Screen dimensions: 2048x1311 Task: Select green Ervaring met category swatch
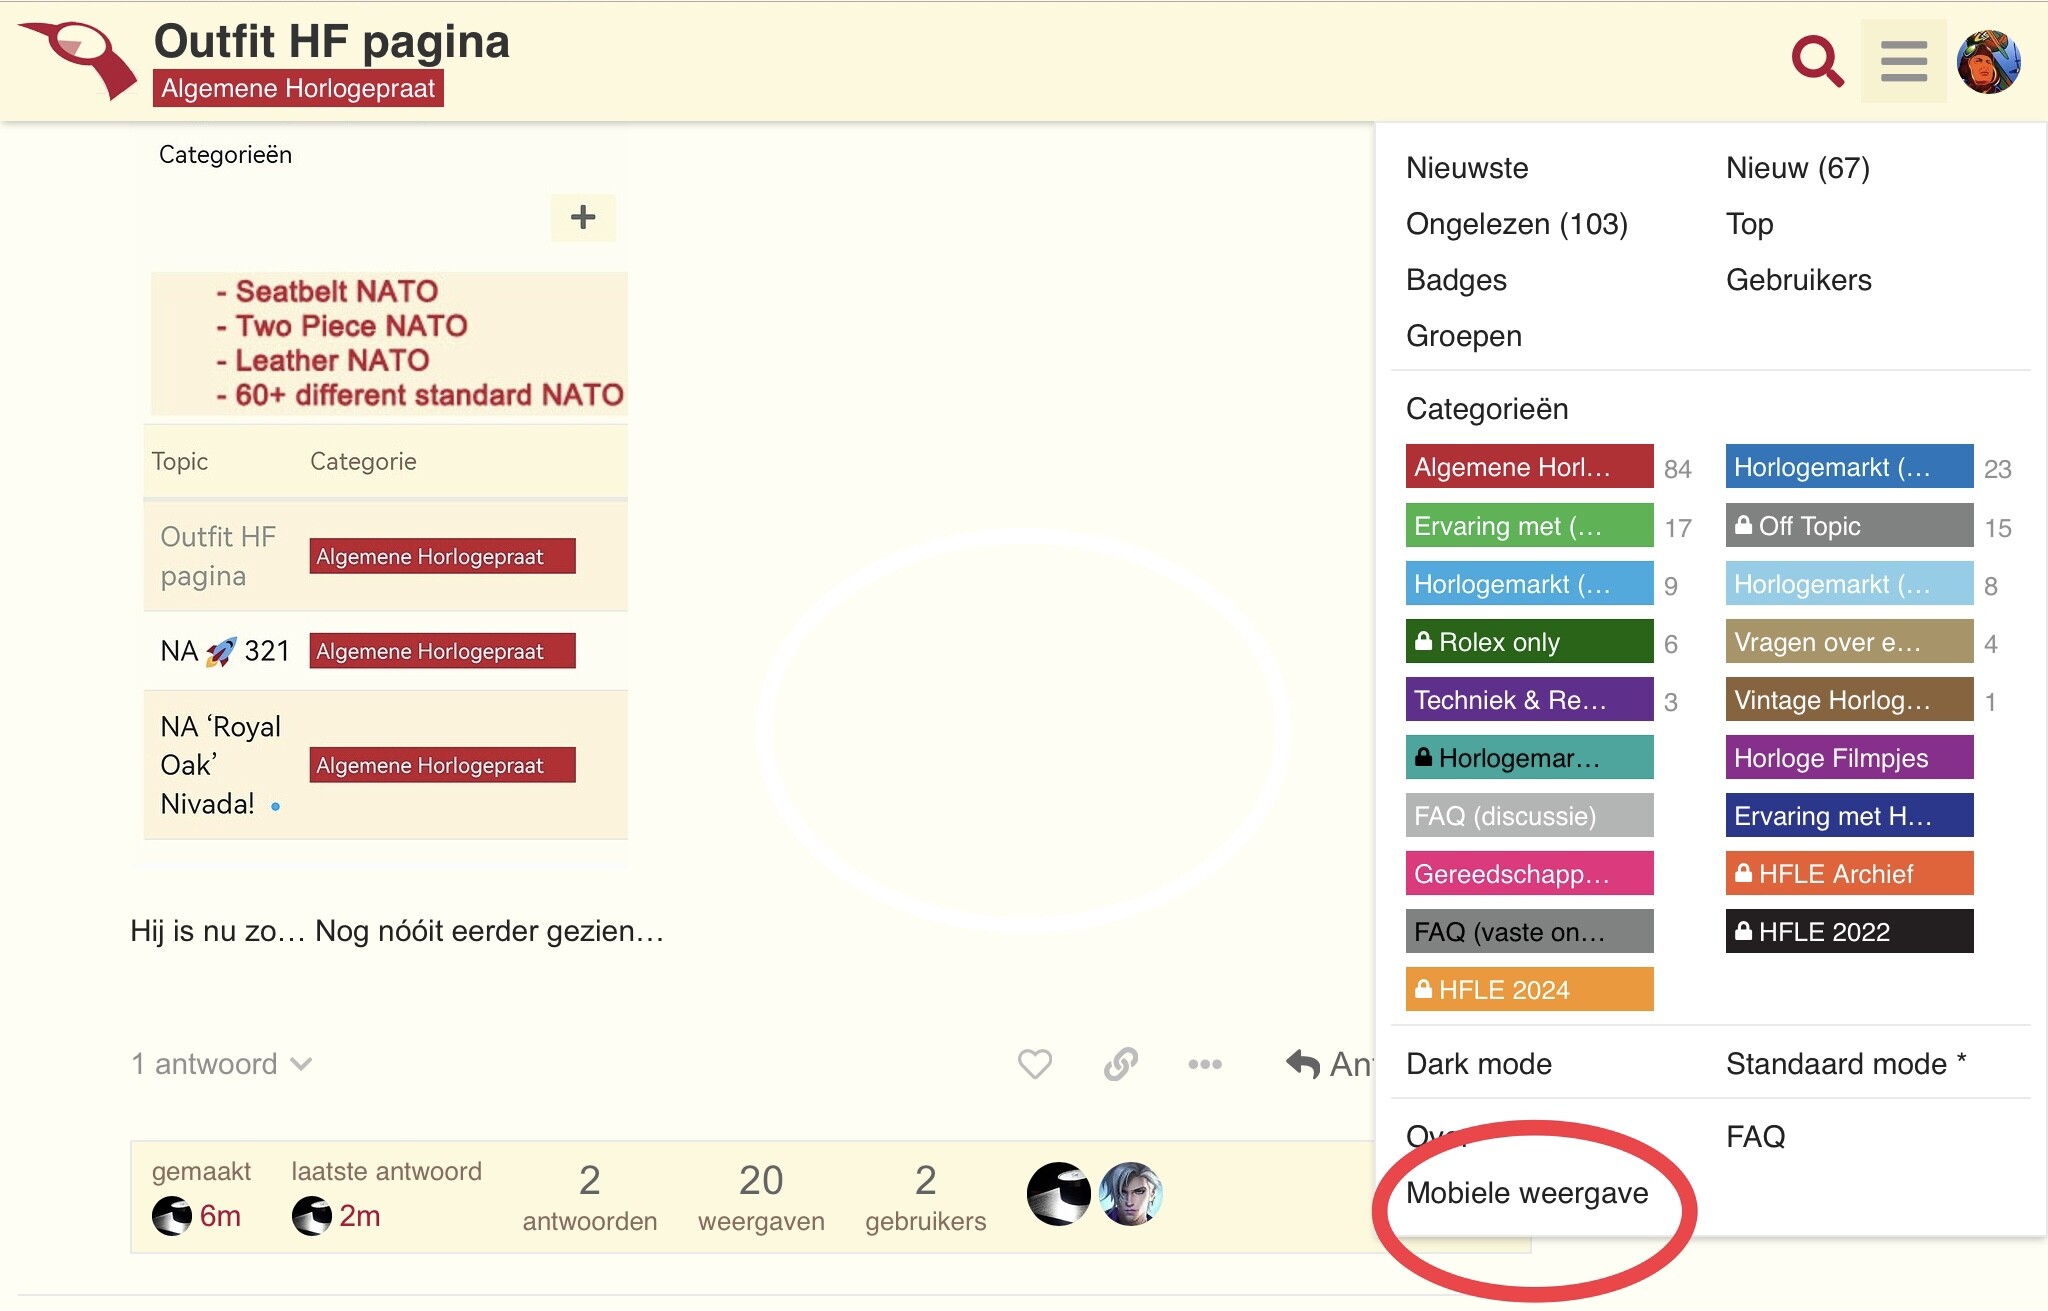click(x=1529, y=526)
